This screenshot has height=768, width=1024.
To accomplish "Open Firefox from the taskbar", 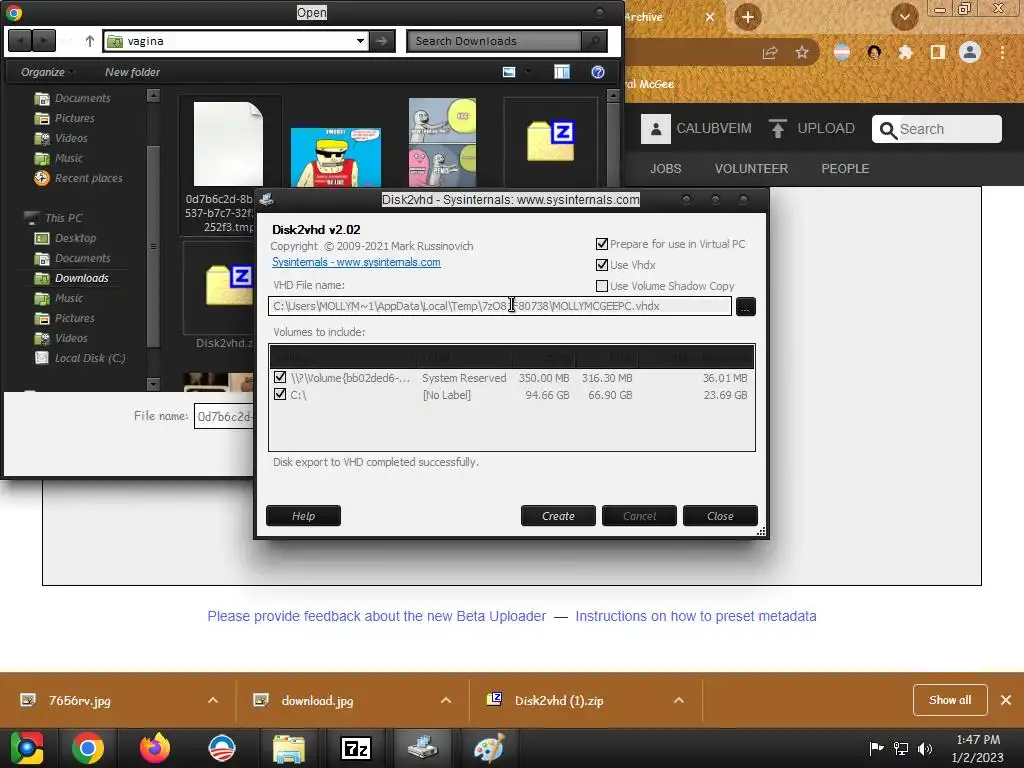I will pyautogui.click(x=155, y=748).
